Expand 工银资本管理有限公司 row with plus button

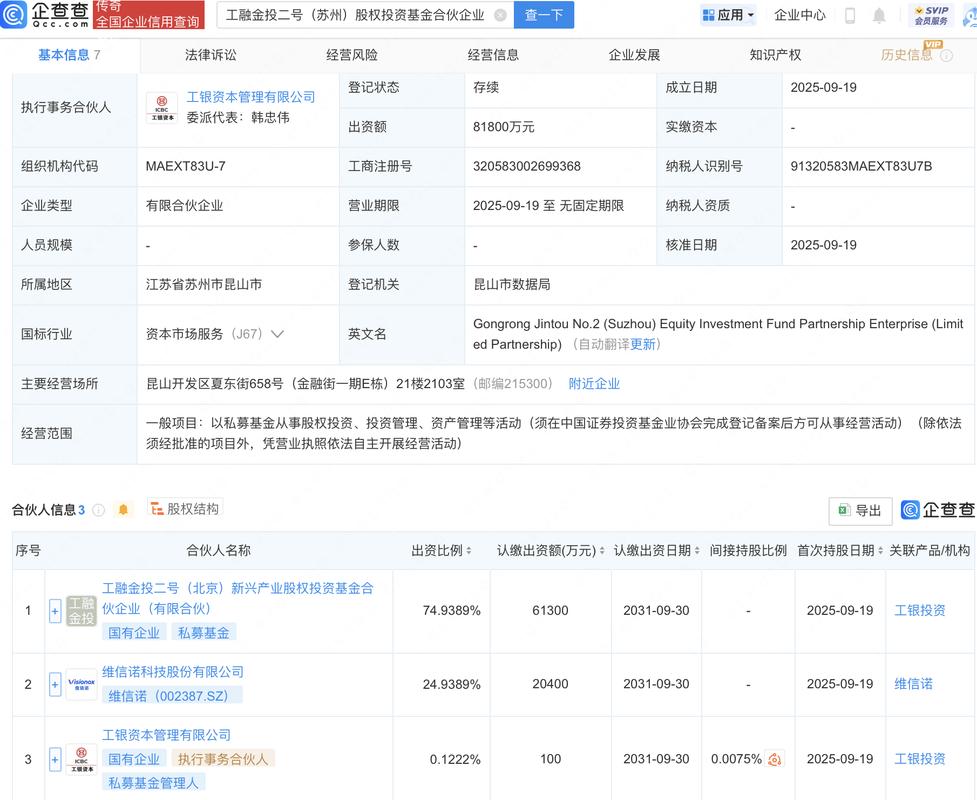tap(55, 759)
